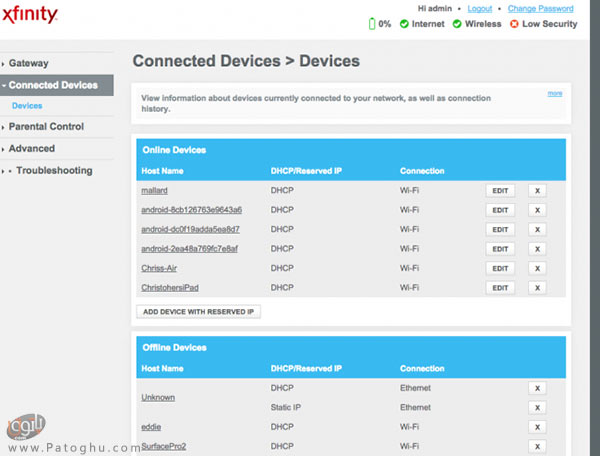The height and width of the screenshot is (456, 600).
Task: Click Add Device With Reserved IP
Action: point(198,312)
